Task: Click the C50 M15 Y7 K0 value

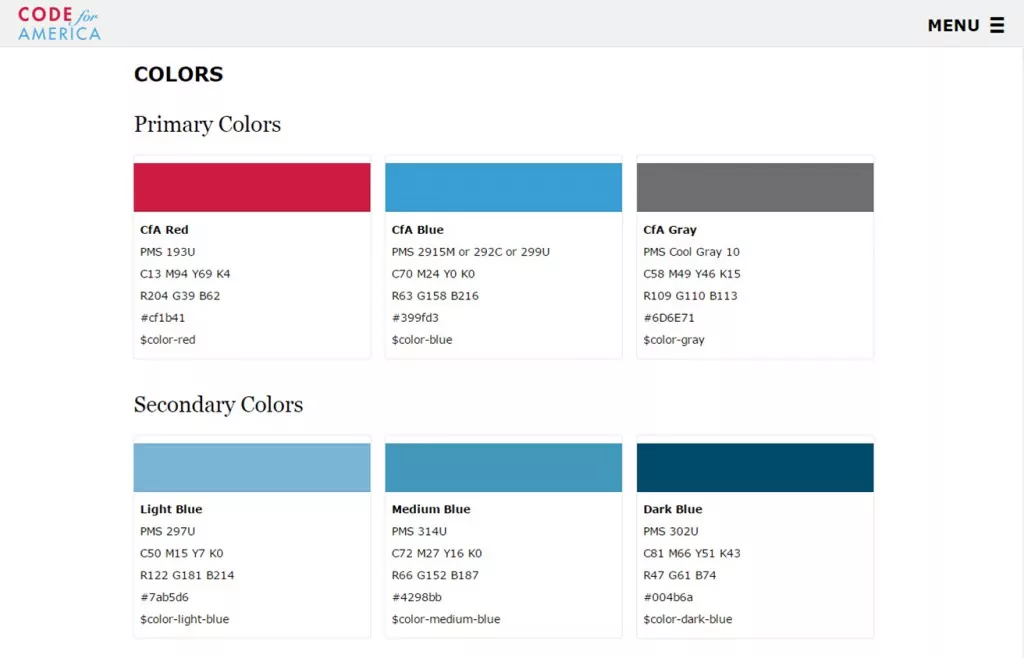Action: tap(182, 554)
